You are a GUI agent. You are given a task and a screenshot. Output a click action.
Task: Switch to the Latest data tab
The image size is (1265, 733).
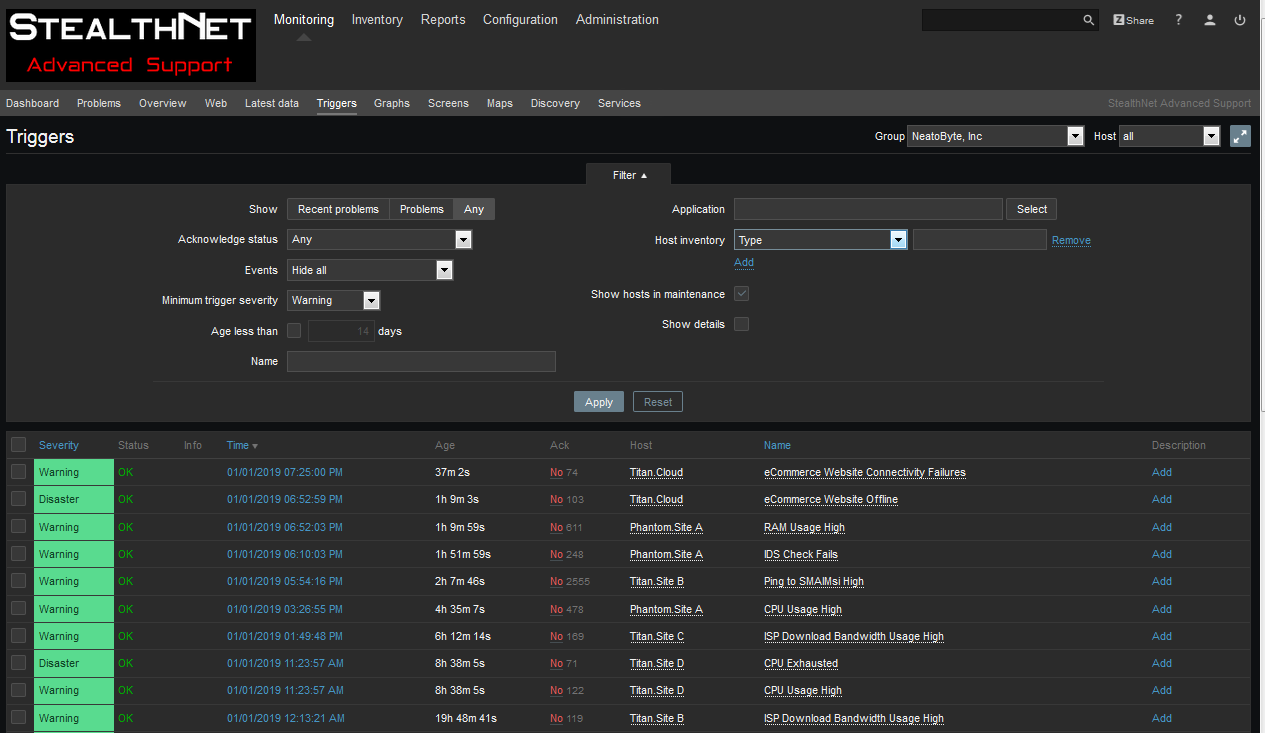coord(272,103)
